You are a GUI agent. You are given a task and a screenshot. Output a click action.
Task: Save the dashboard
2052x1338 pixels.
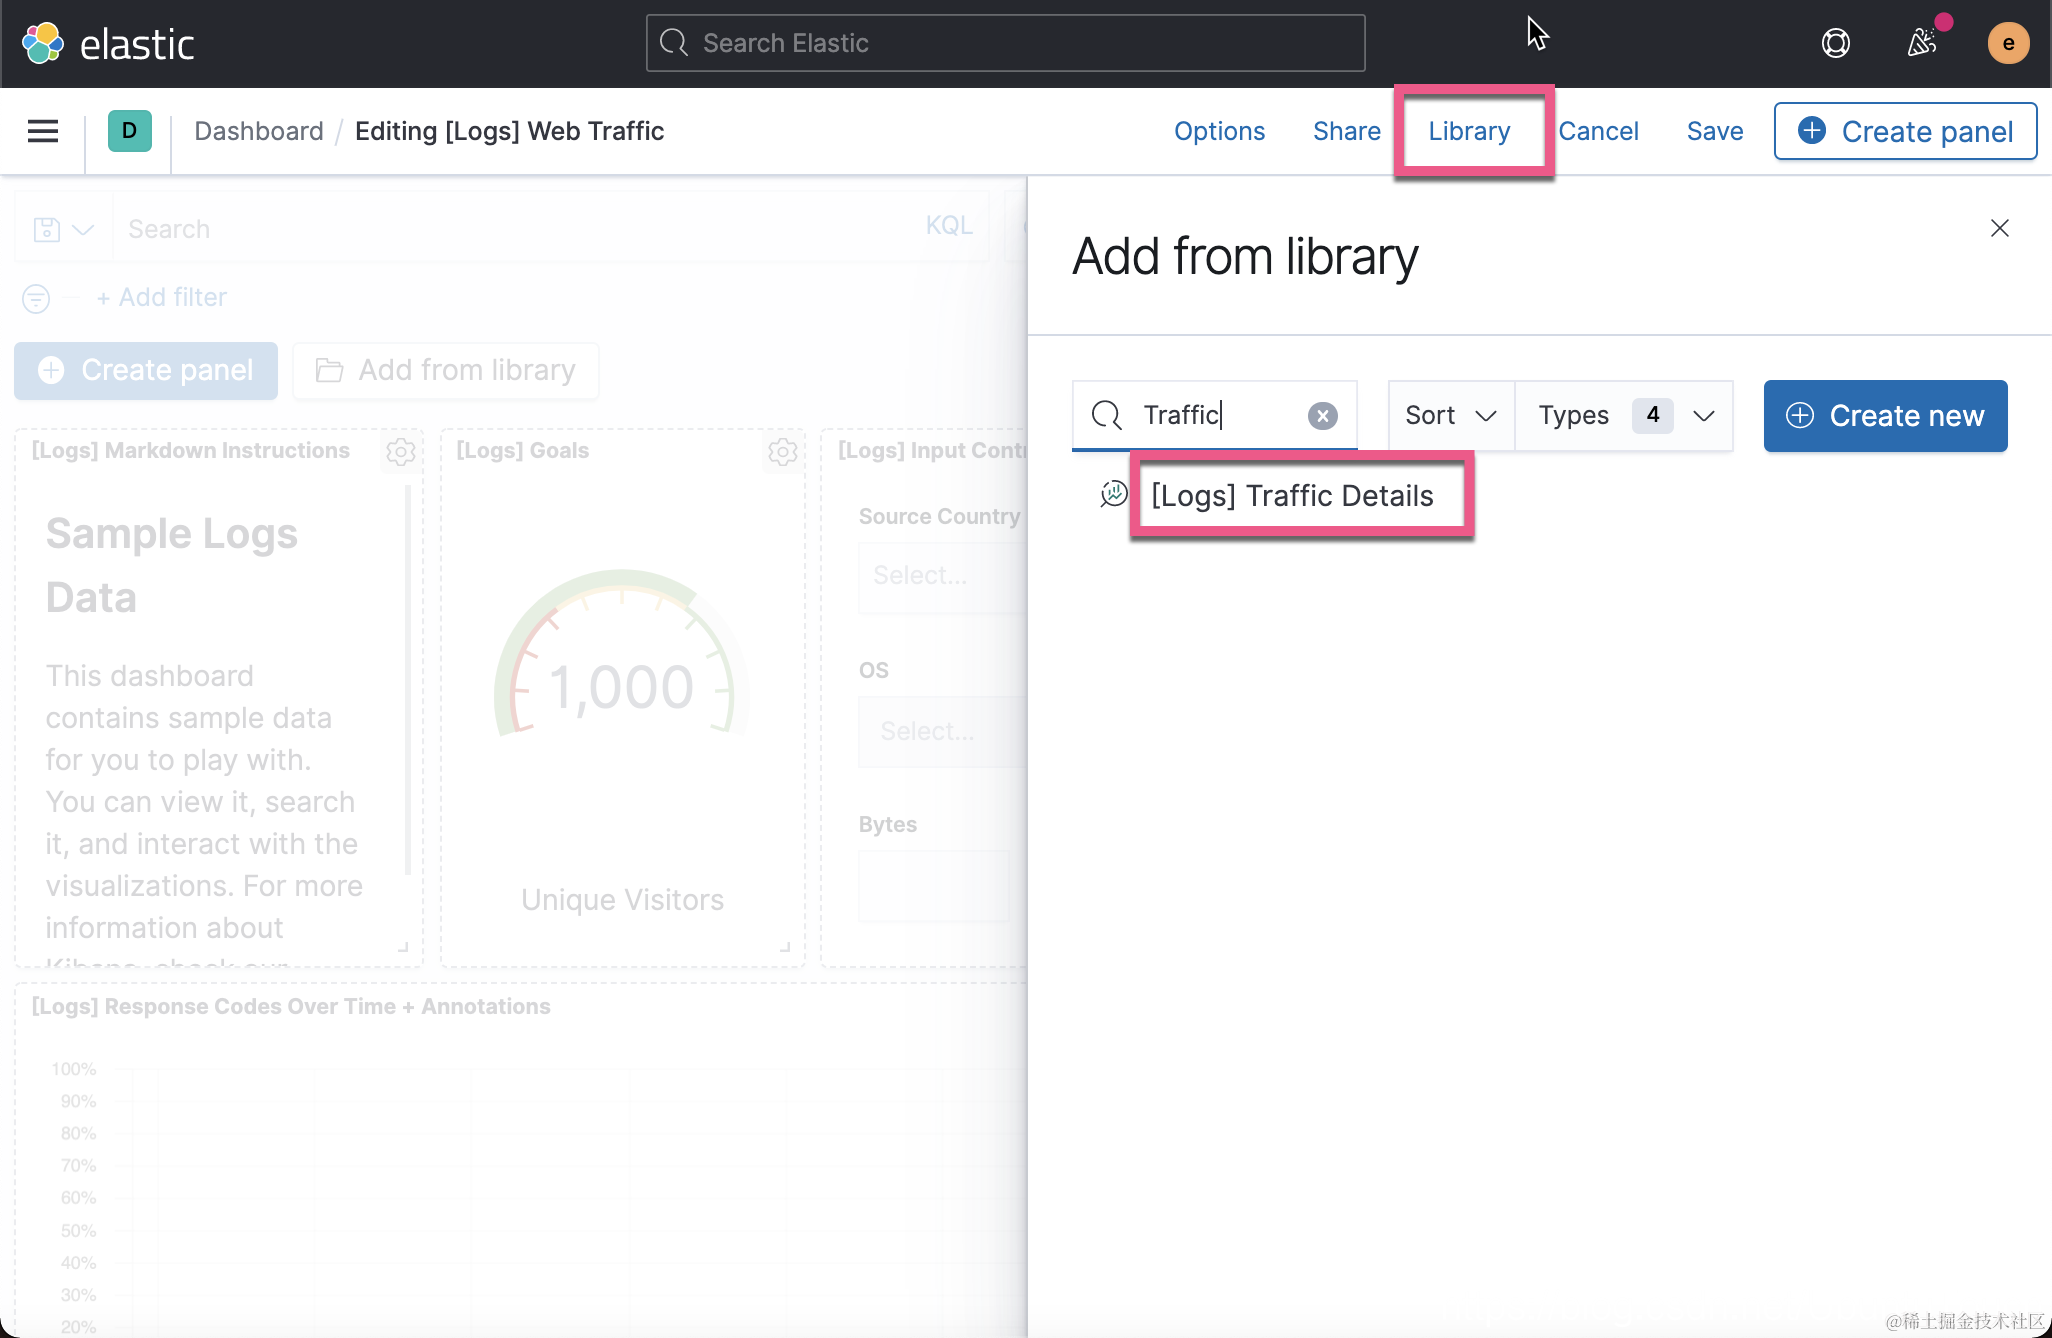tap(1714, 131)
